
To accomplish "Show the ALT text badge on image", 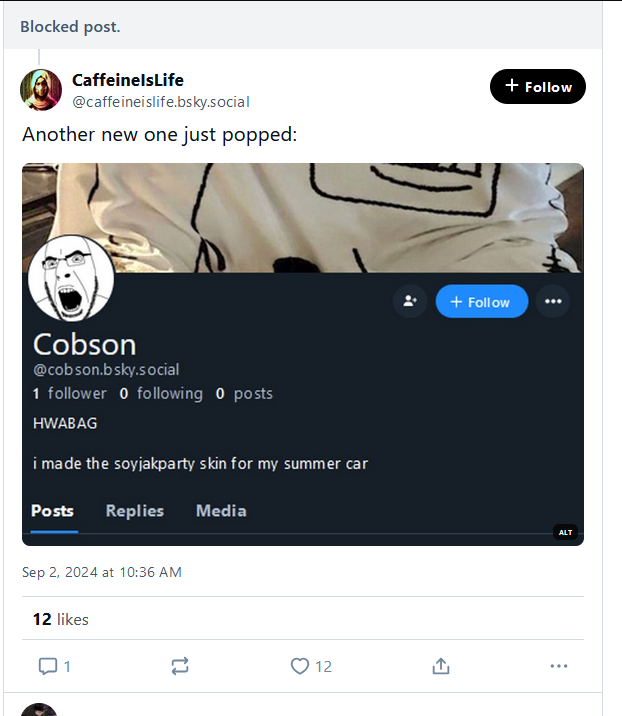I will [x=565, y=532].
